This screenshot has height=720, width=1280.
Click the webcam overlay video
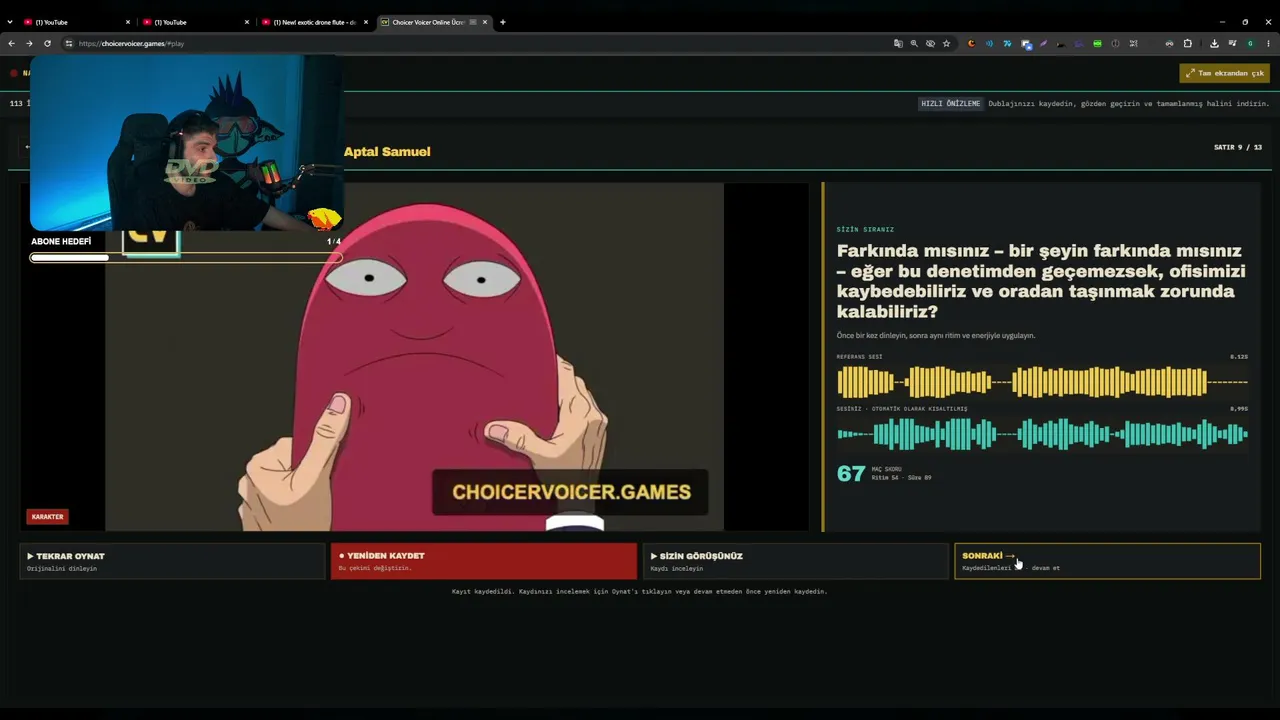point(186,143)
